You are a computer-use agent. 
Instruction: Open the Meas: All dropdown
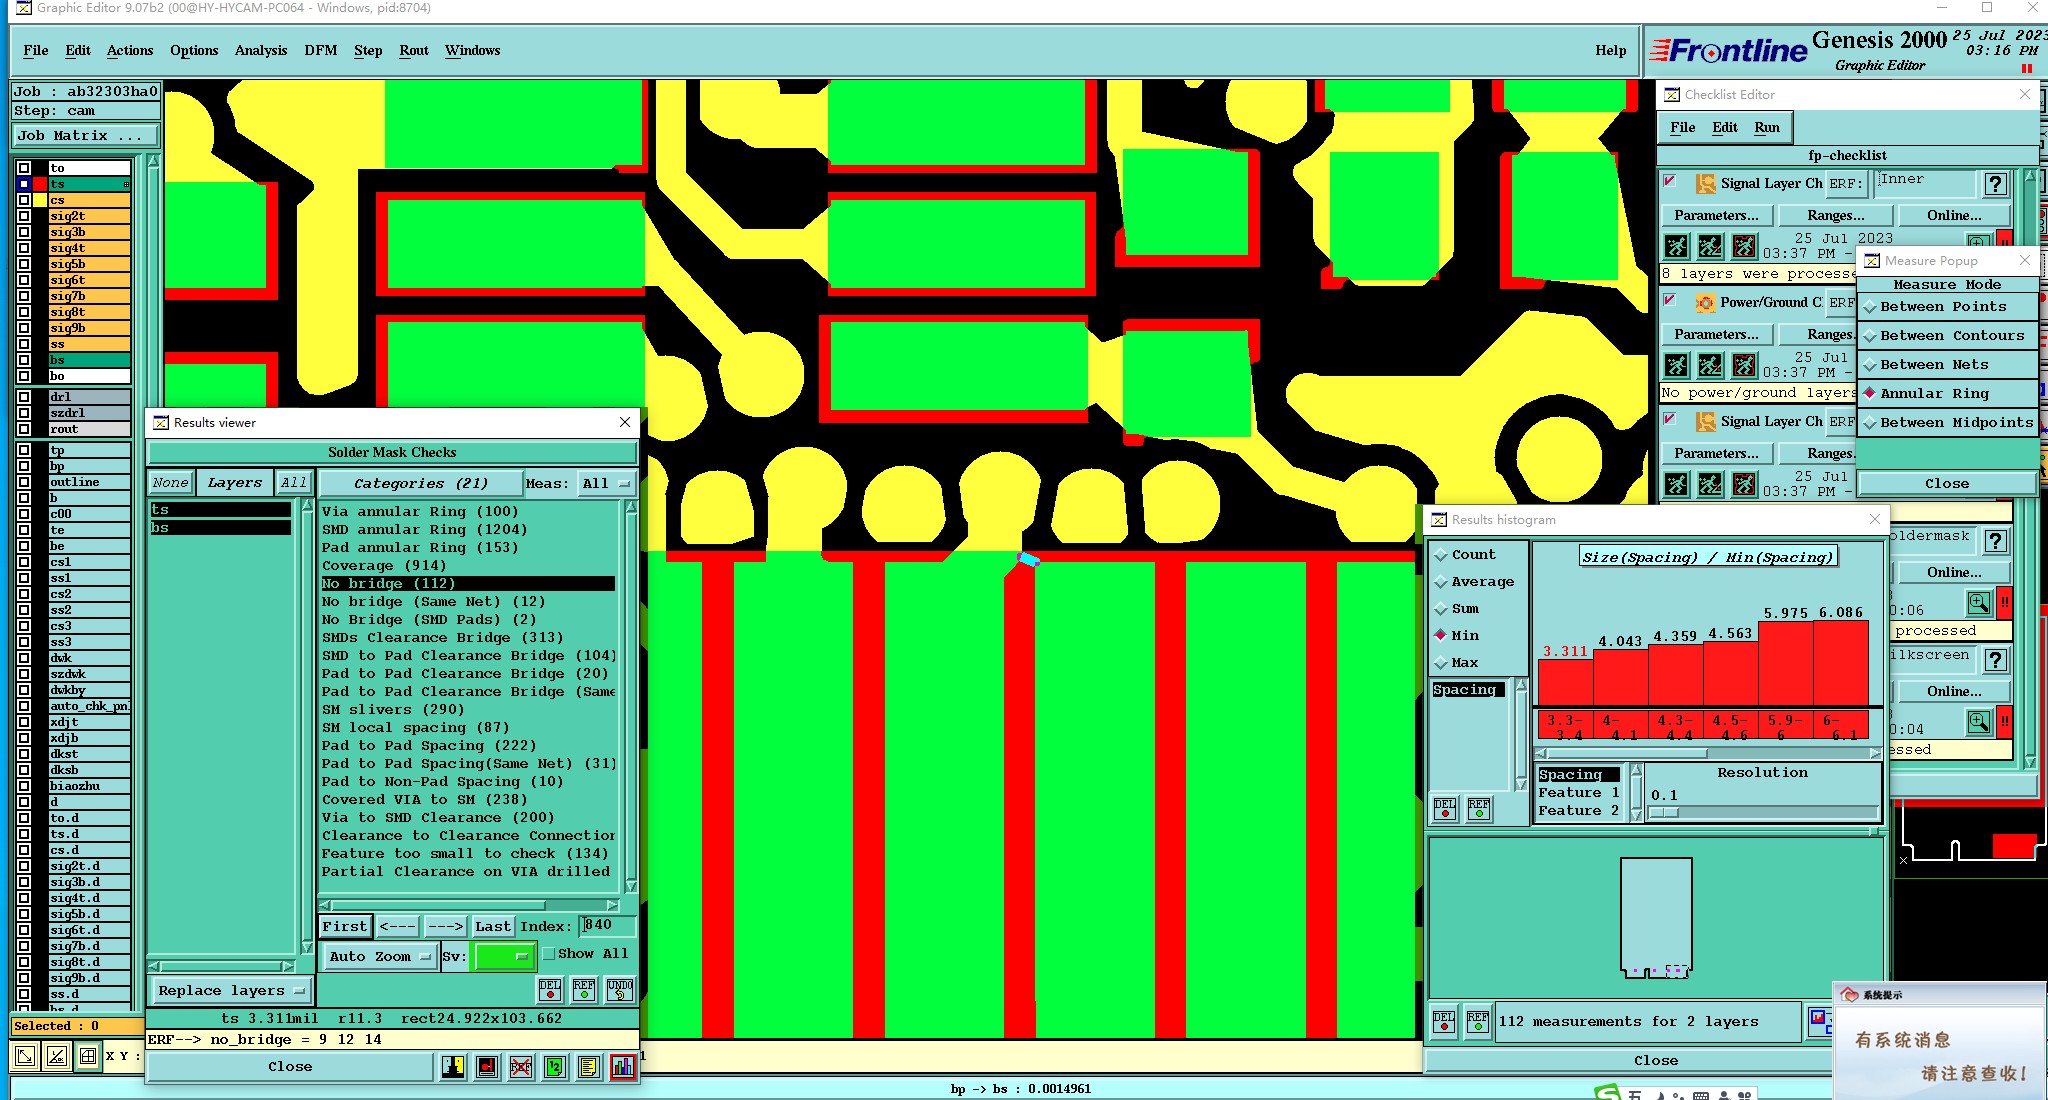click(x=606, y=484)
